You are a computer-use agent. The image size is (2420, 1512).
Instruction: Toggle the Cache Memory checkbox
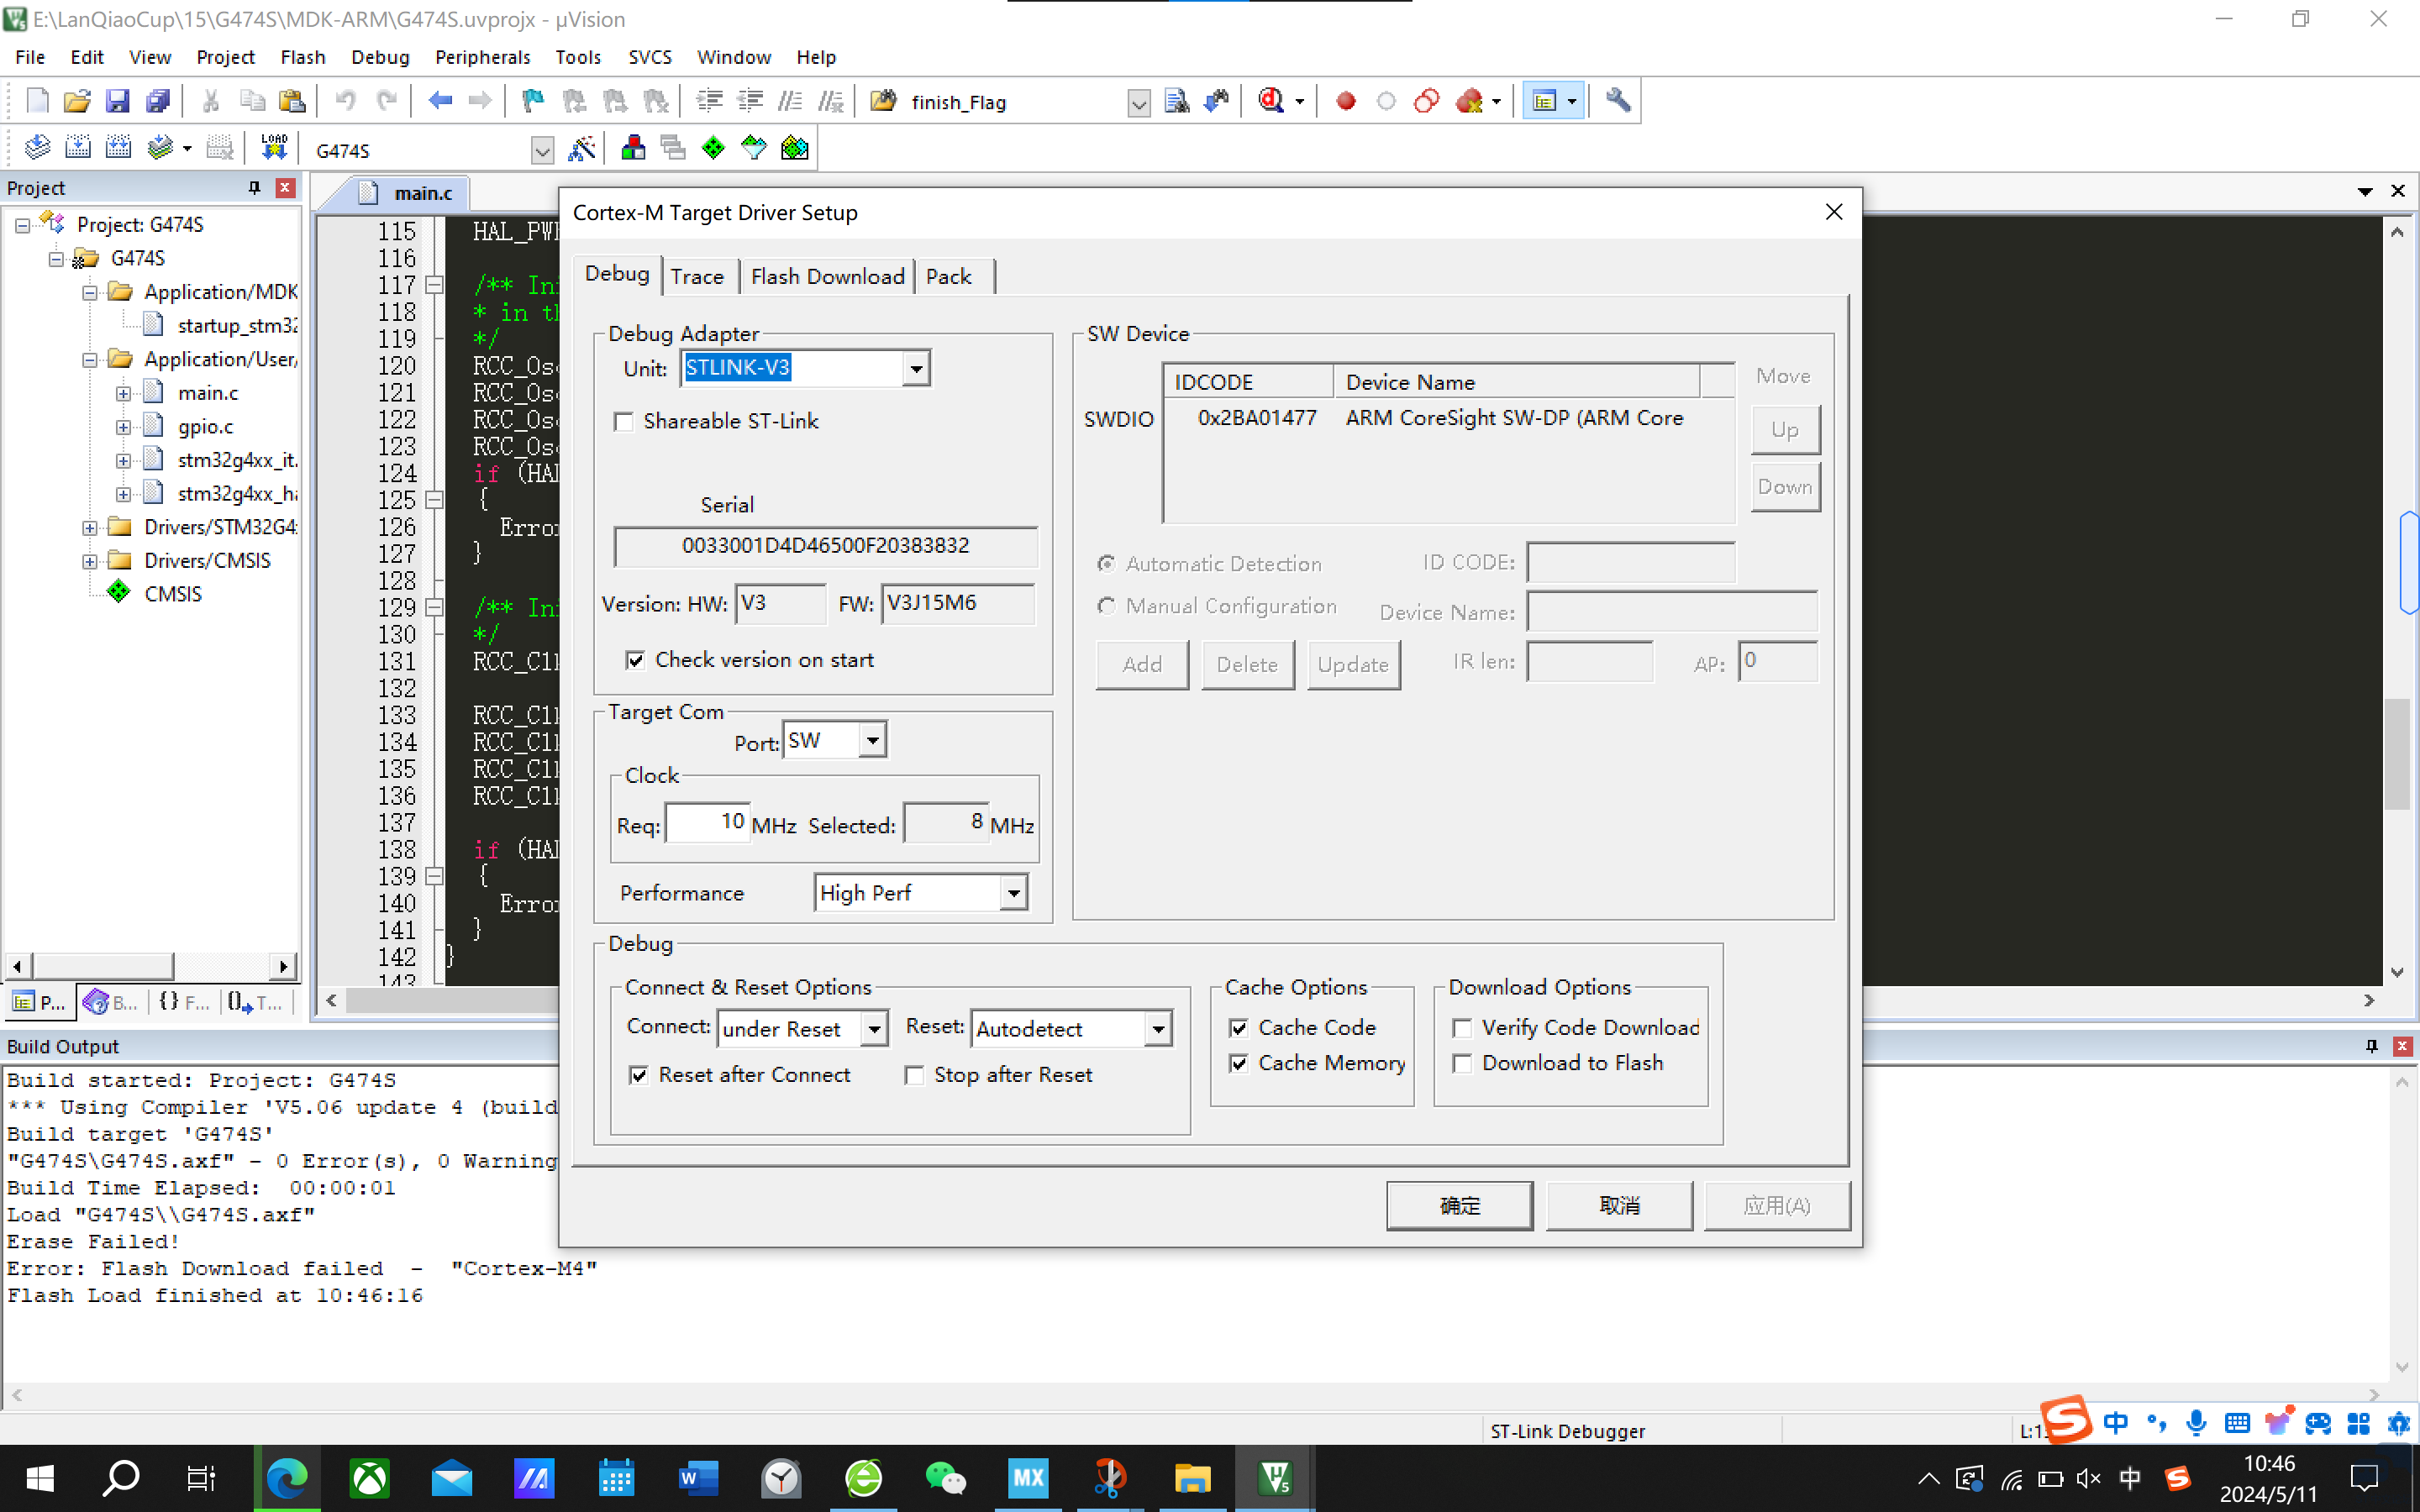(1239, 1063)
